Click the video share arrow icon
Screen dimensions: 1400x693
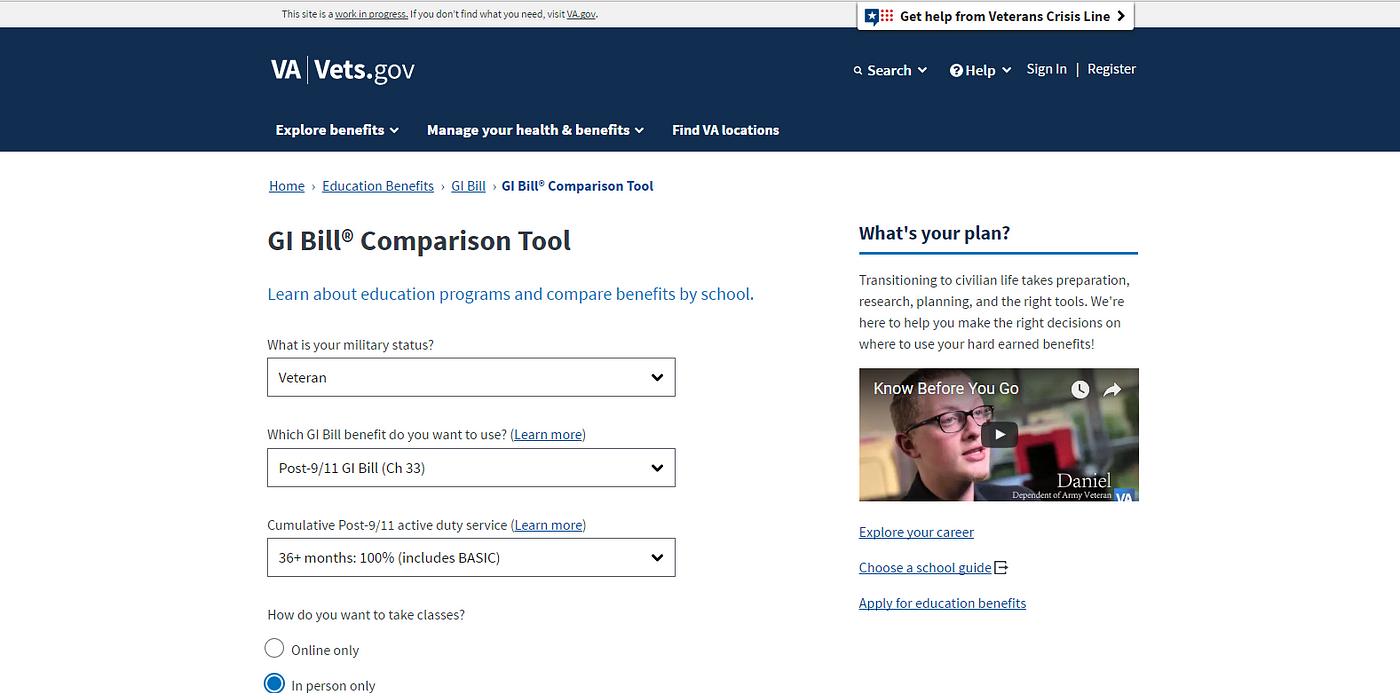1112,390
